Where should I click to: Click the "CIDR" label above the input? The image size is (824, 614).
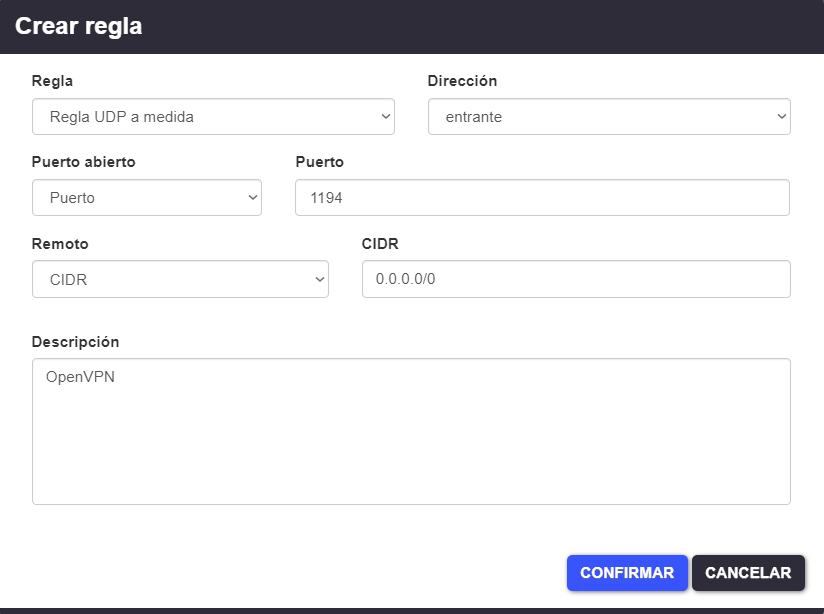(380, 244)
